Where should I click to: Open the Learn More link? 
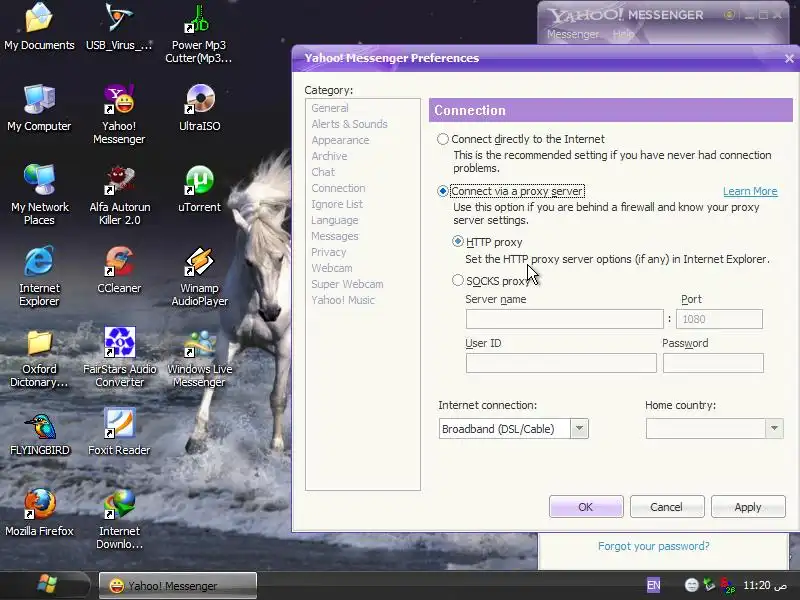[750, 191]
